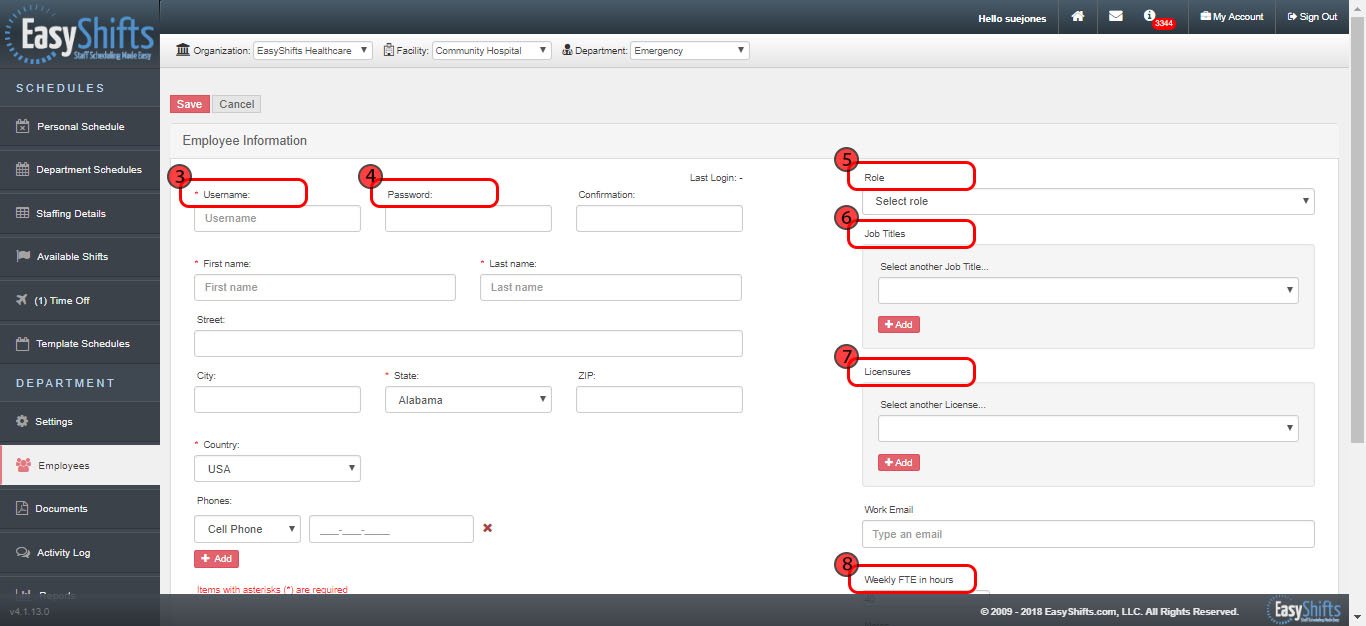1366x626 pixels.
Task: Focus the Street address field
Action: click(468, 343)
